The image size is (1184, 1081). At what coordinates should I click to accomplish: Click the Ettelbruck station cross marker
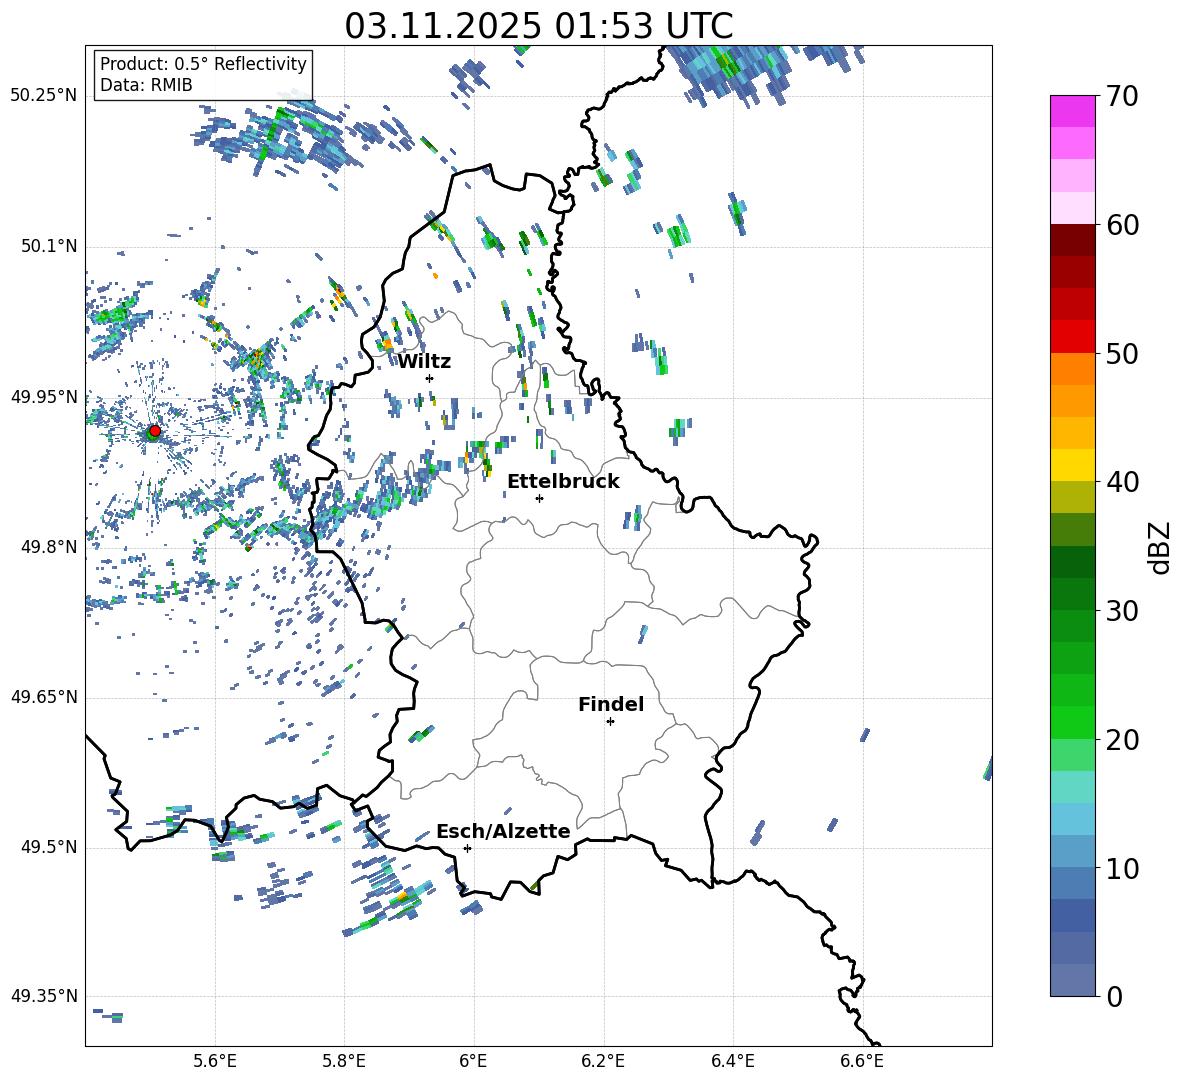click(x=539, y=498)
